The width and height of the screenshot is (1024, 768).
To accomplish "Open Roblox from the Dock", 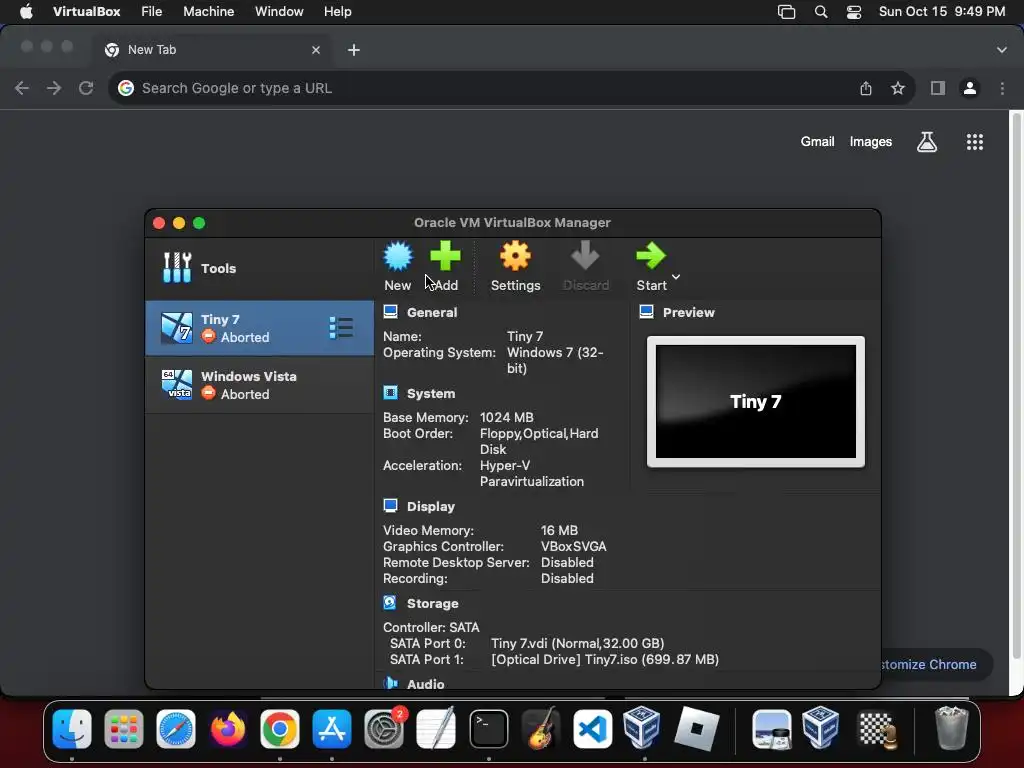I will pos(696,729).
